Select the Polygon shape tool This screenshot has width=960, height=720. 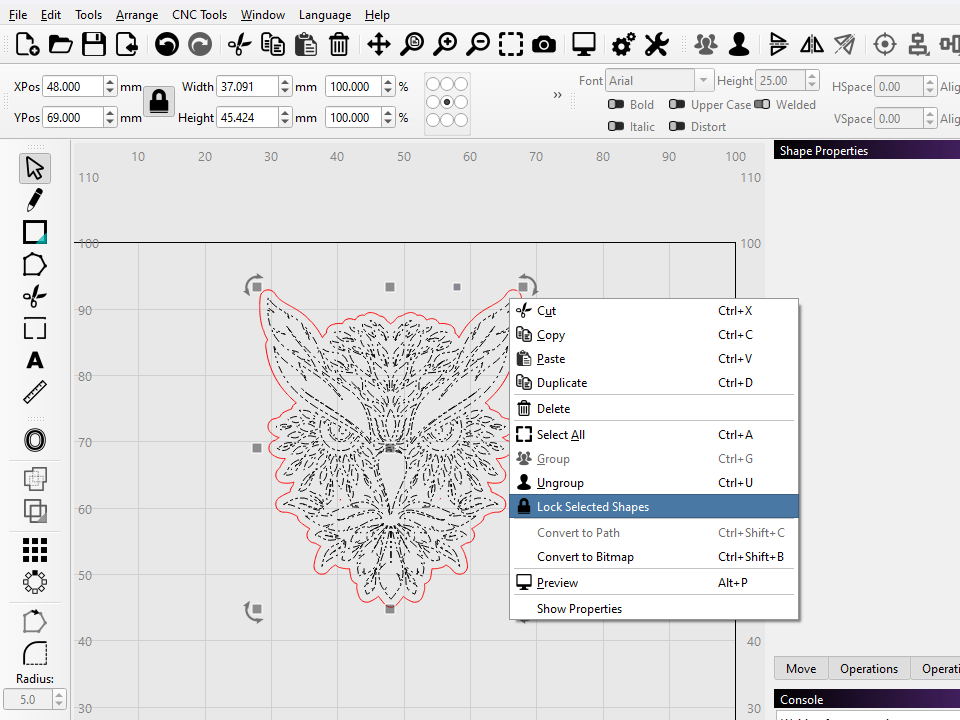(35, 264)
